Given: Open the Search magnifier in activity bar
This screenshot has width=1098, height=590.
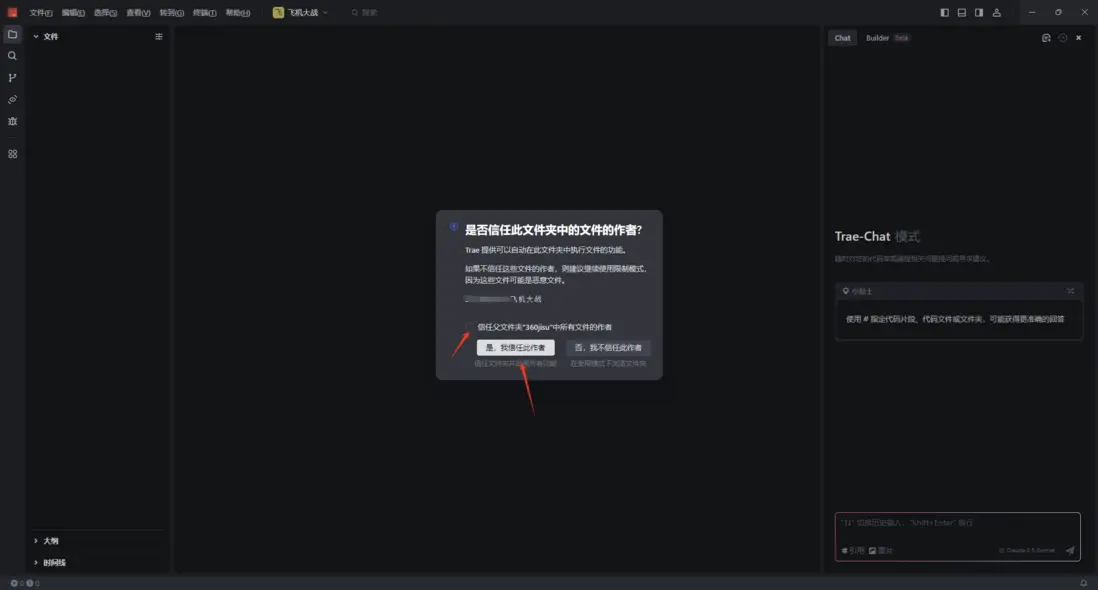Looking at the screenshot, I should tap(13, 56).
